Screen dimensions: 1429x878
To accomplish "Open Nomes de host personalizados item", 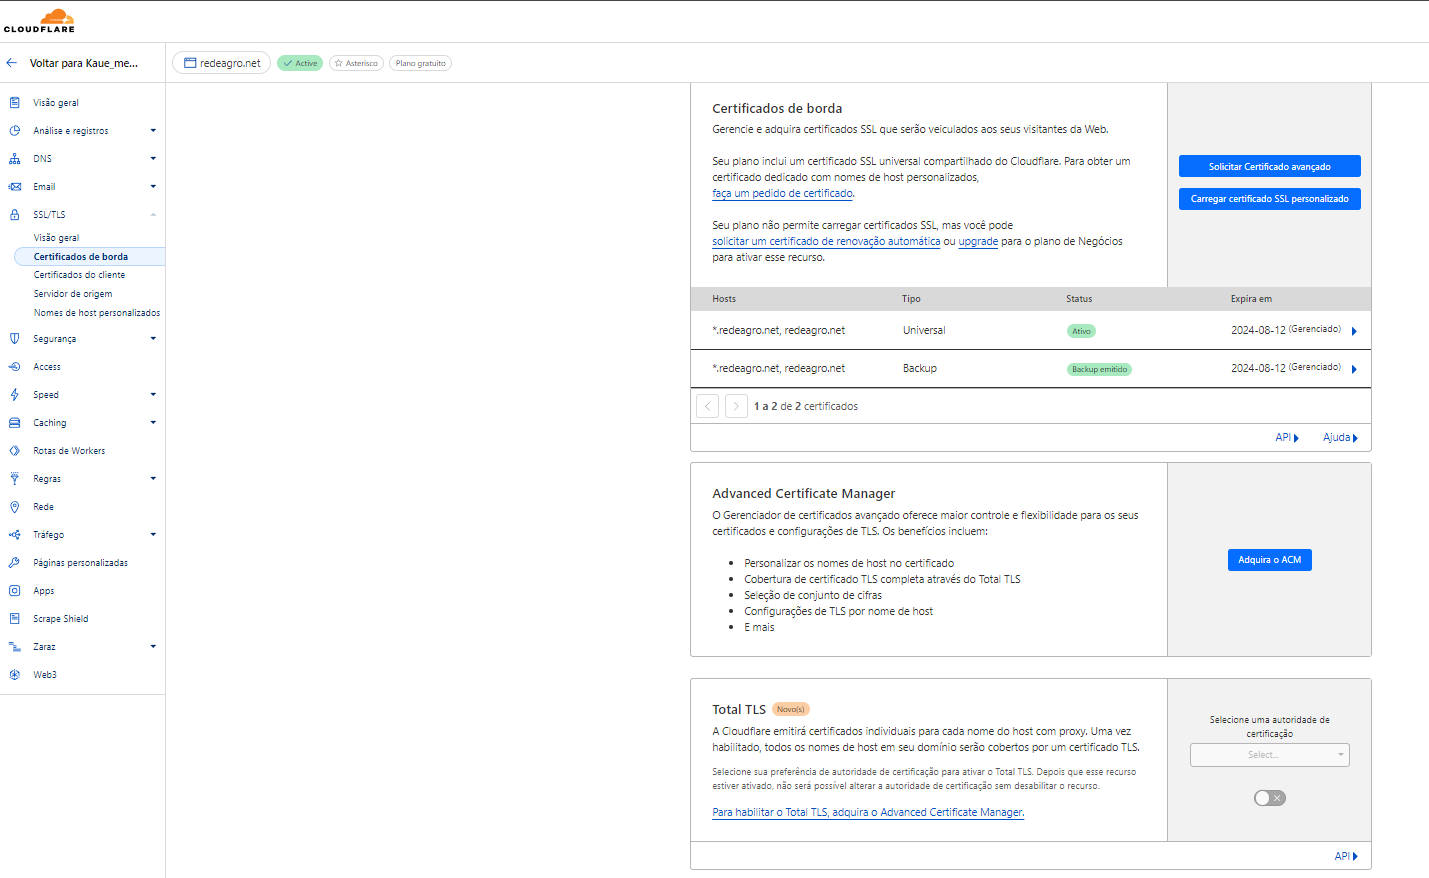I will pyautogui.click(x=97, y=313).
